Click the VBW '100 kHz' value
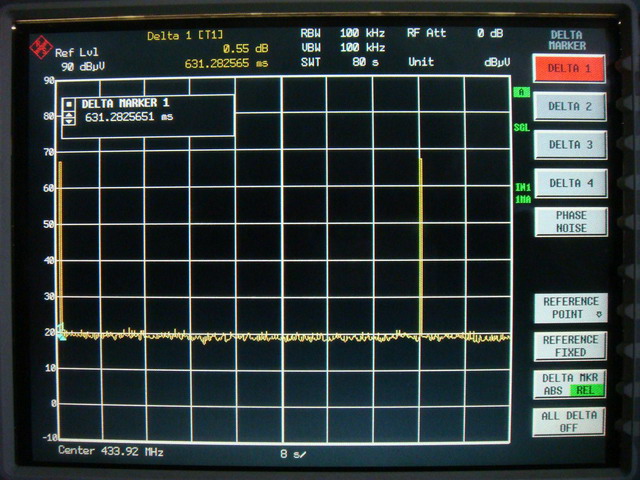Viewport: 640px width, 480px height. click(x=362, y=48)
